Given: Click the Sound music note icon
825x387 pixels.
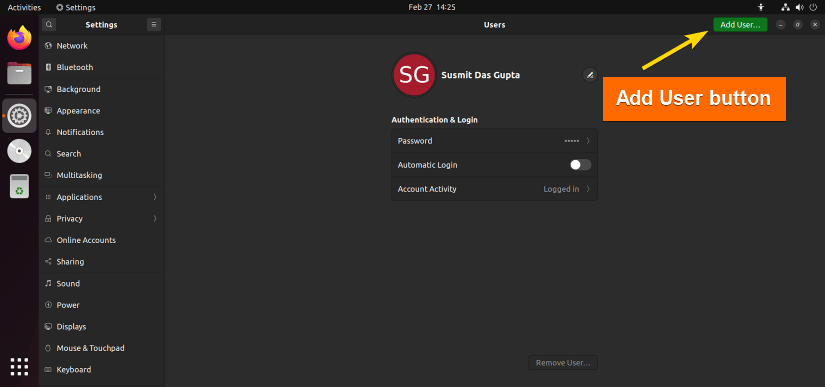Looking at the screenshot, I should click(48, 283).
